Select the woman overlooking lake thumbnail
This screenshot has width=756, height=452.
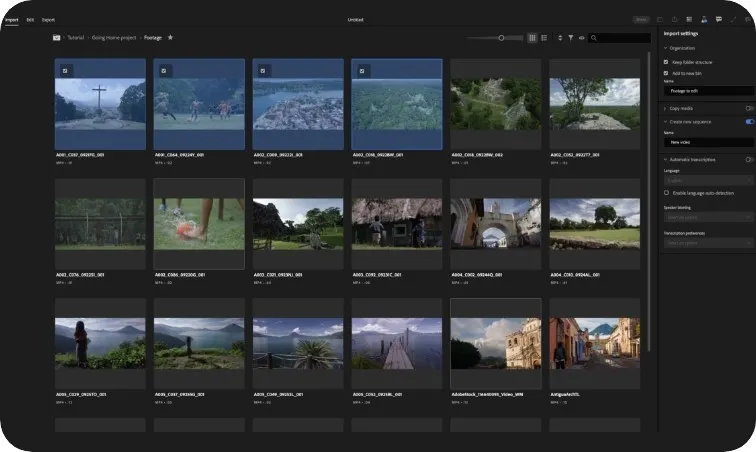click(100, 343)
